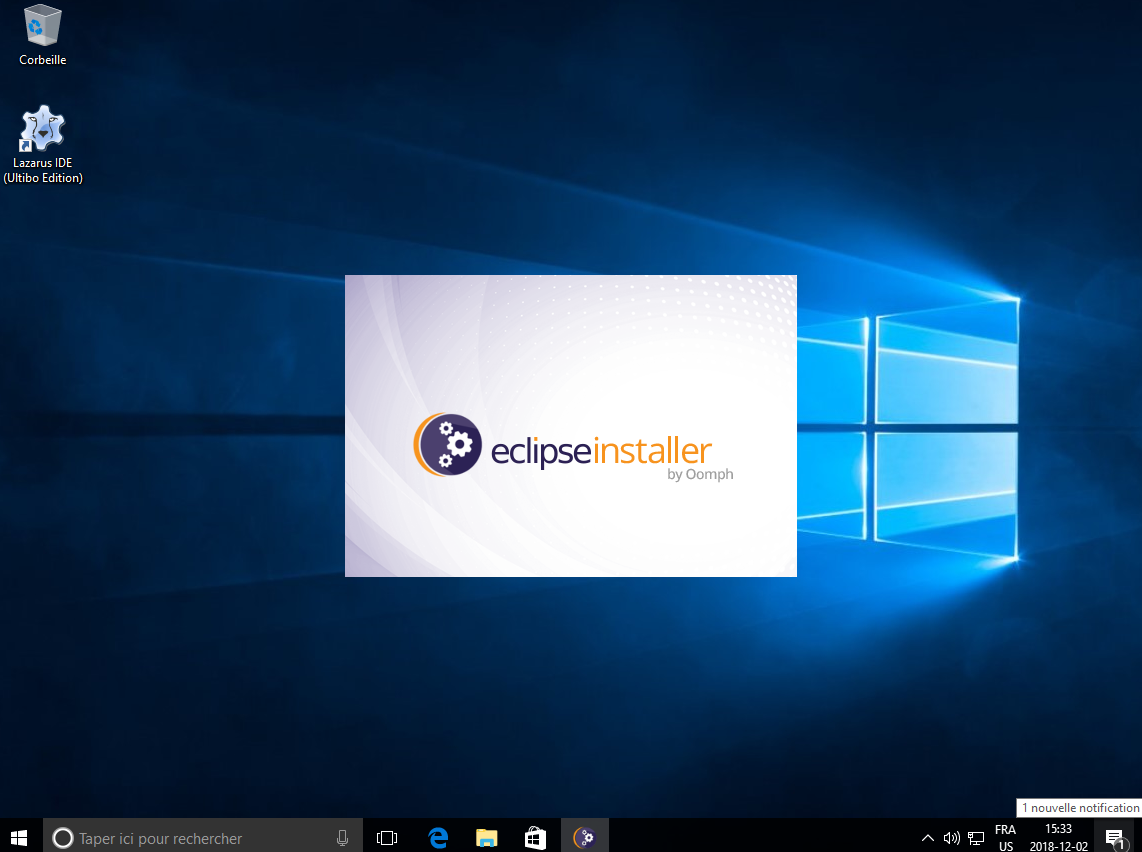The height and width of the screenshot is (852, 1142).
Task: Open the Windows Start menu
Action: point(19,837)
